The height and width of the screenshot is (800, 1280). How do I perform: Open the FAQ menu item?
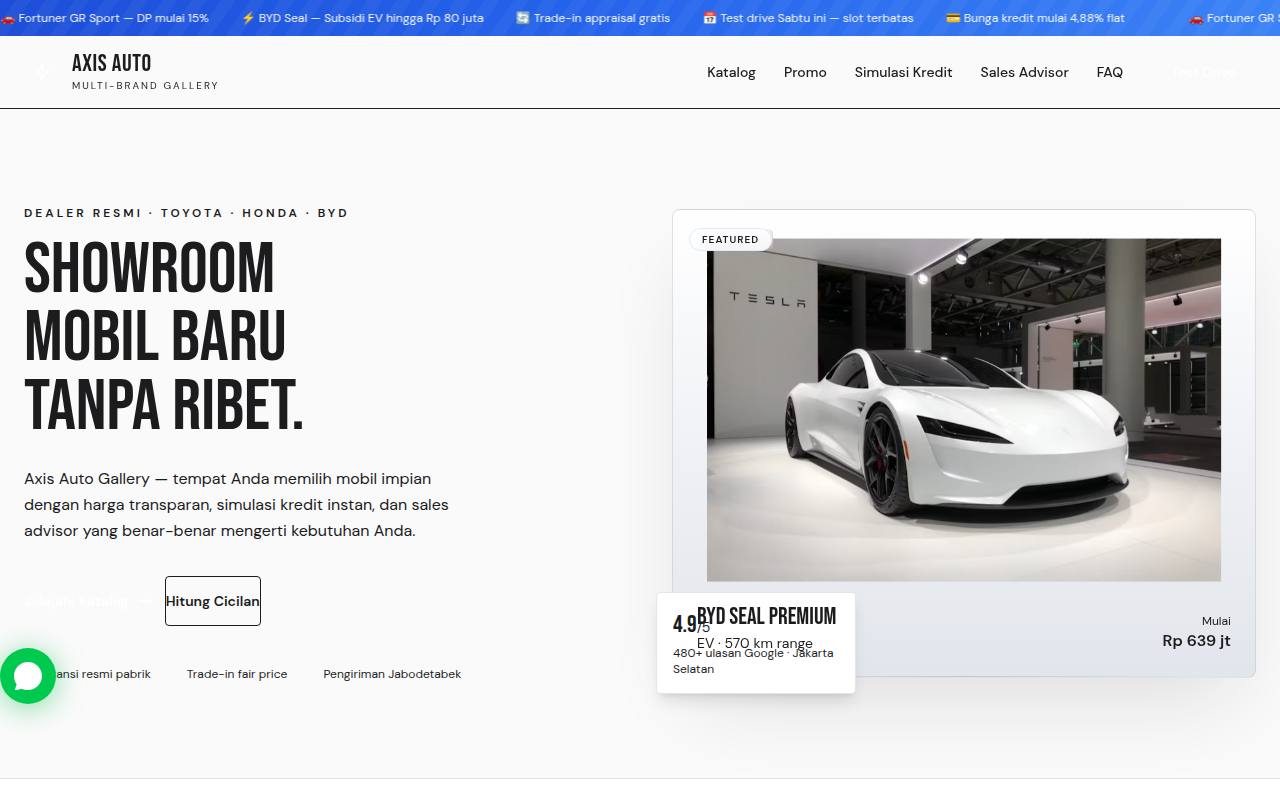(1109, 72)
